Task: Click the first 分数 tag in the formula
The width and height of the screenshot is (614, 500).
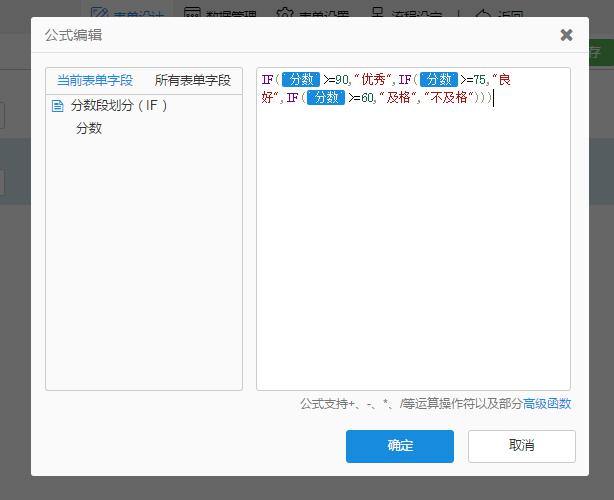Action: tap(301, 79)
